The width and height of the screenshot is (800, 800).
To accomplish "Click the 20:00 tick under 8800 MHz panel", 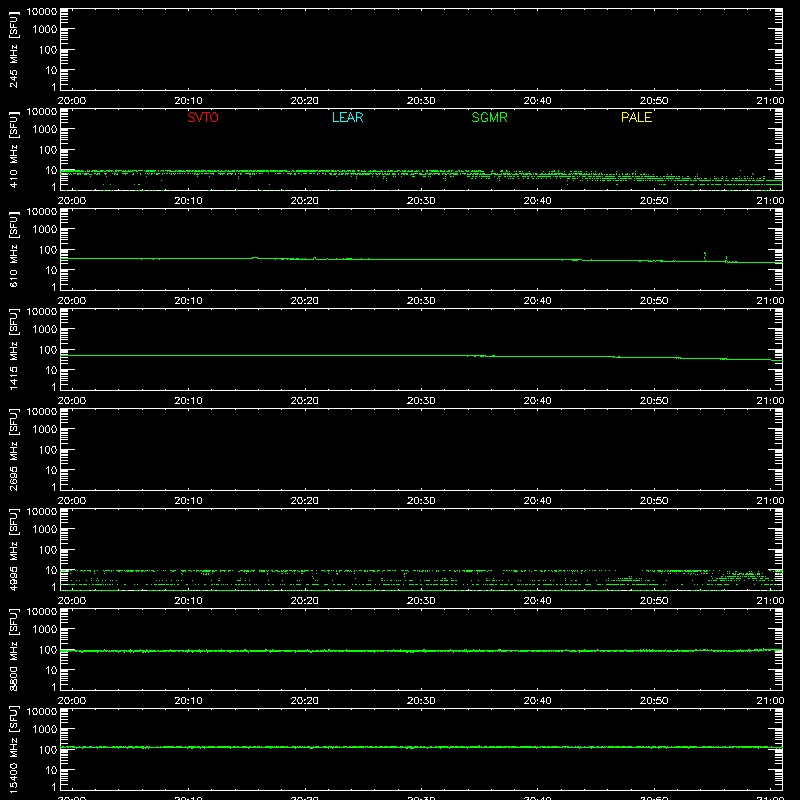I will 72,701.
